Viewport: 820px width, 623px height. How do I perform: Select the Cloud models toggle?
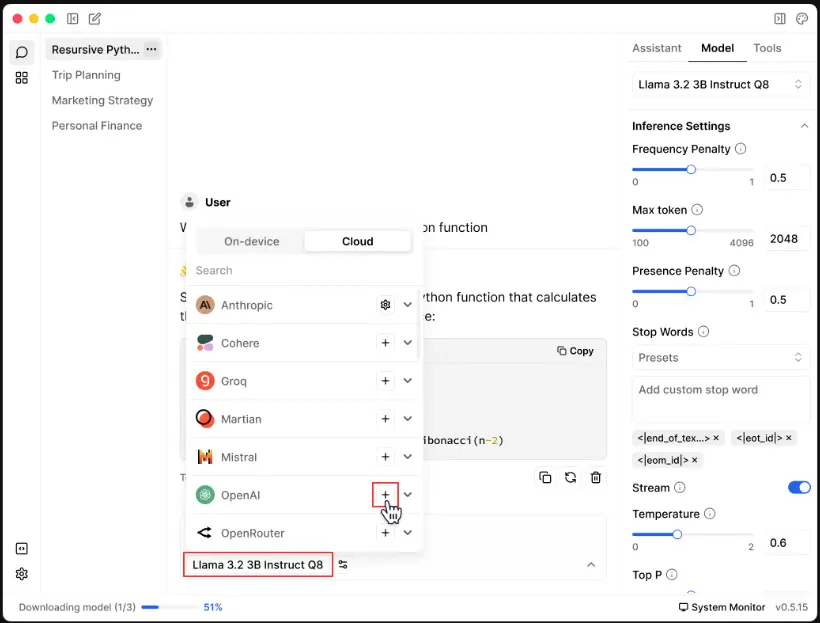point(357,241)
